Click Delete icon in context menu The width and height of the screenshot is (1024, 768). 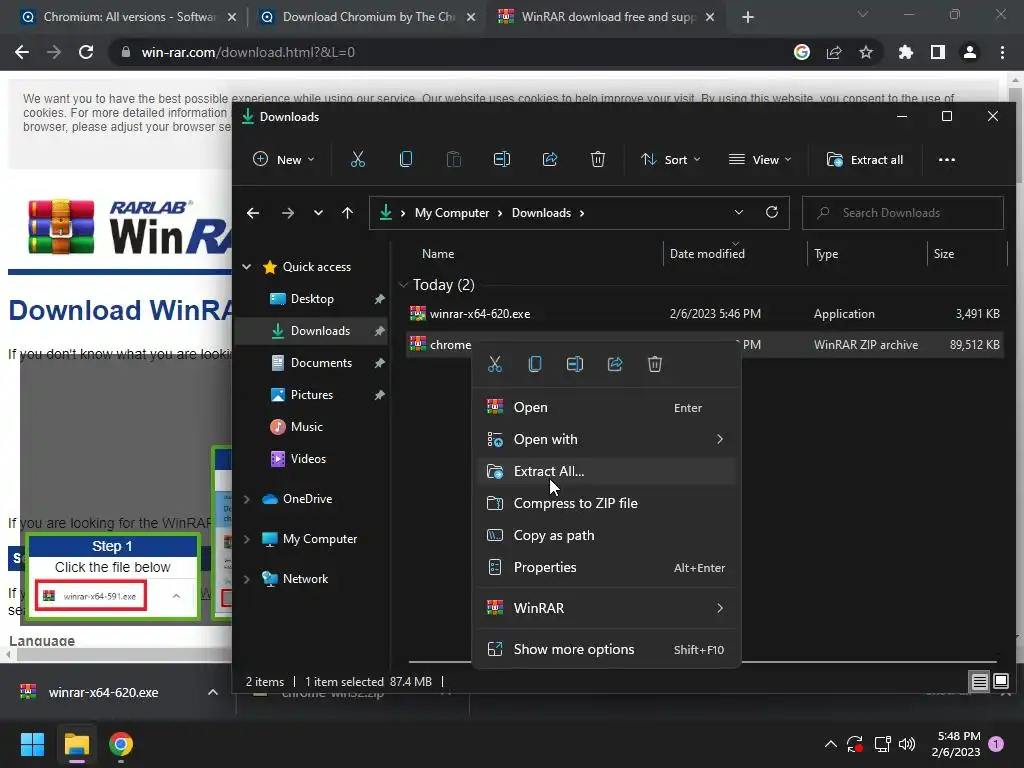click(x=655, y=364)
